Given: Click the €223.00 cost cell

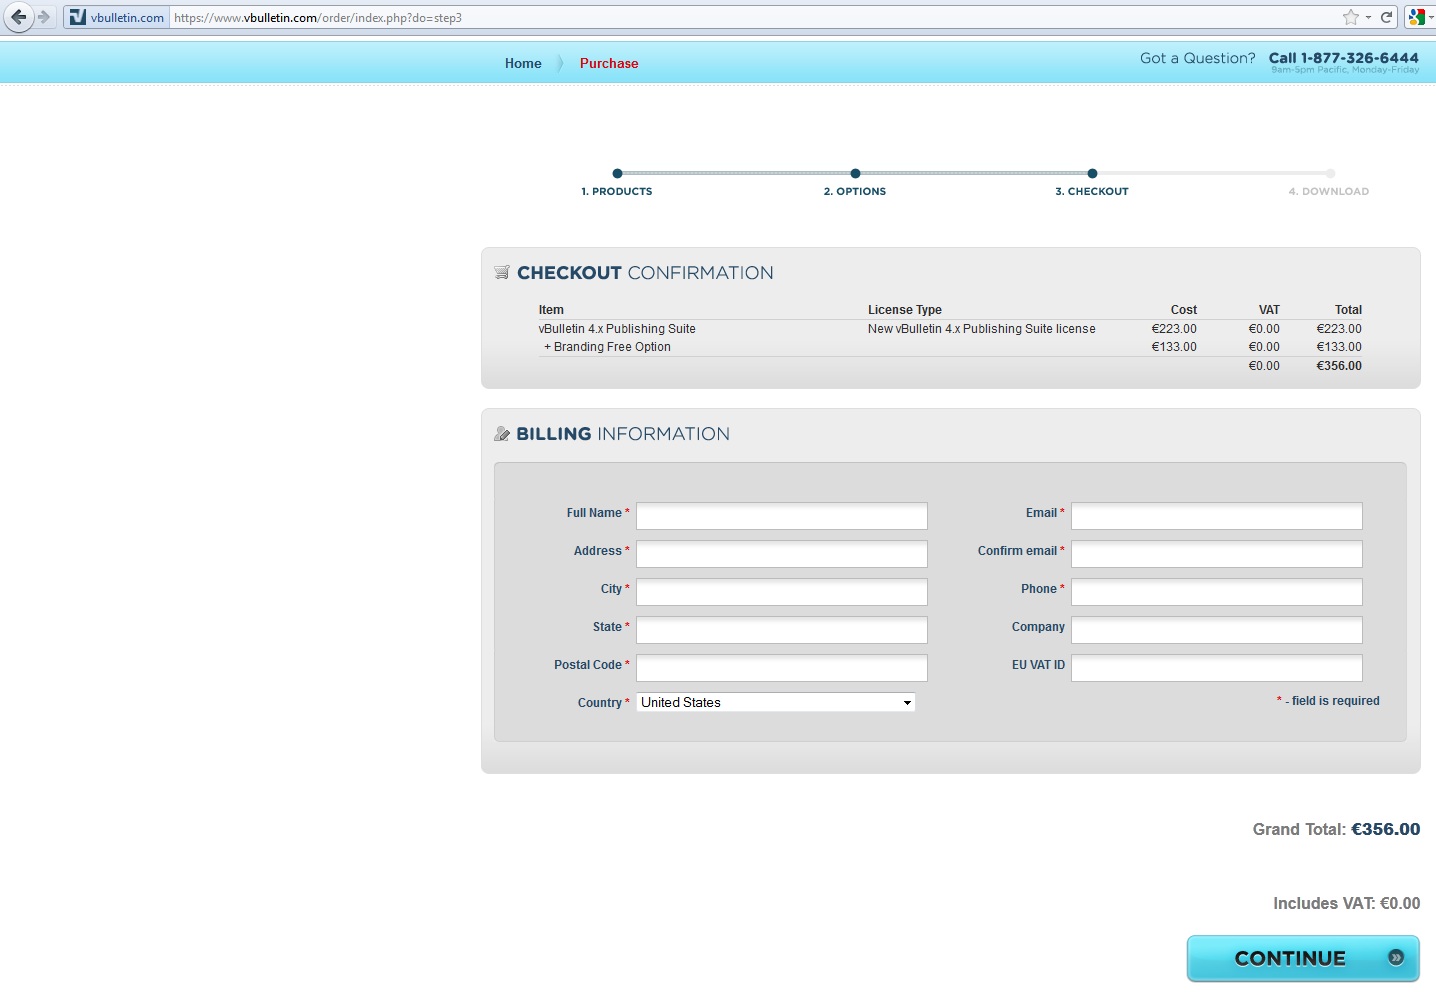Looking at the screenshot, I should tap(1174, 329).
